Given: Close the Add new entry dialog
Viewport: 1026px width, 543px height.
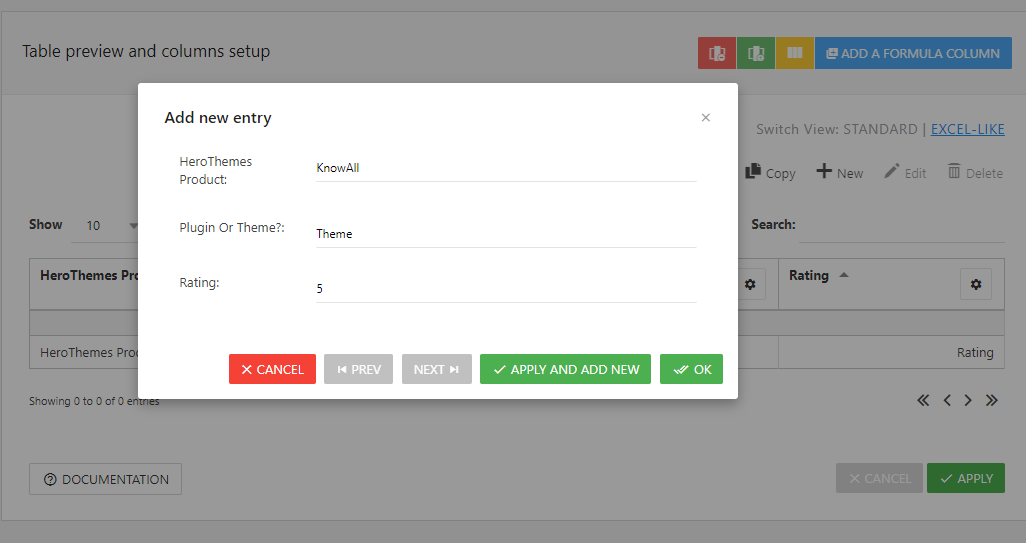Looking at the screenshot, I should tap(705, 118).
